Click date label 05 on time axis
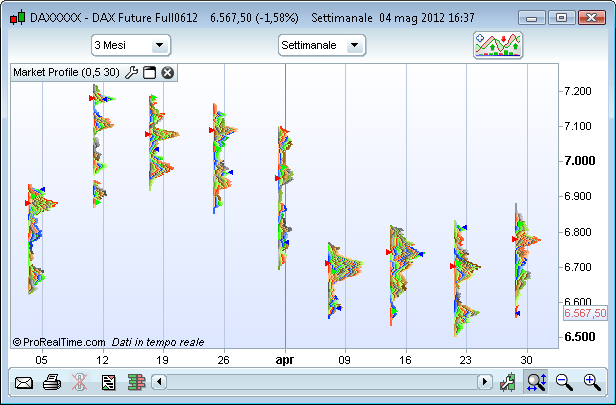 (42, 360)
